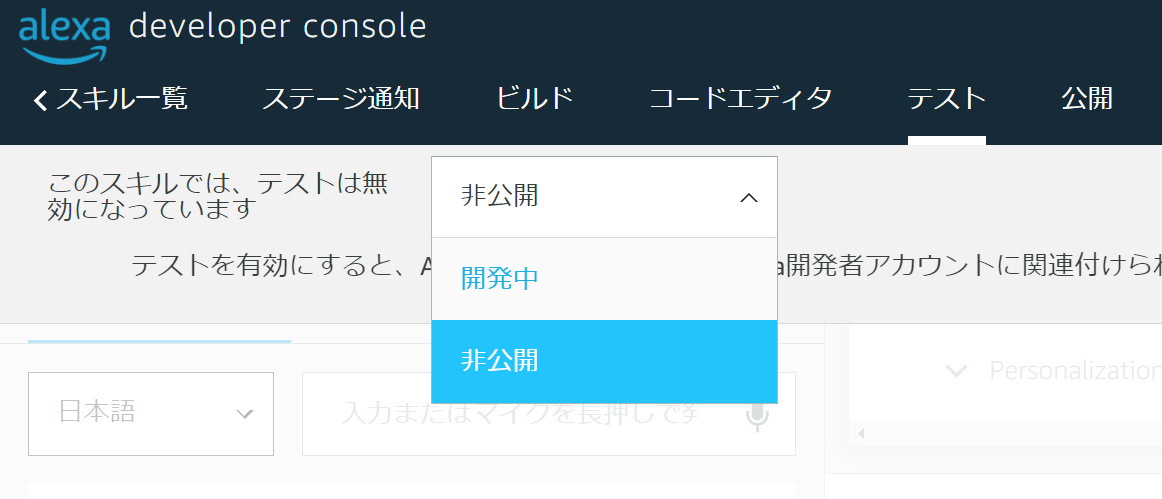Click the horizontal scrollbar left arrow
The height and width of the screenshot is (499, 1162).
tap(860, 434)
